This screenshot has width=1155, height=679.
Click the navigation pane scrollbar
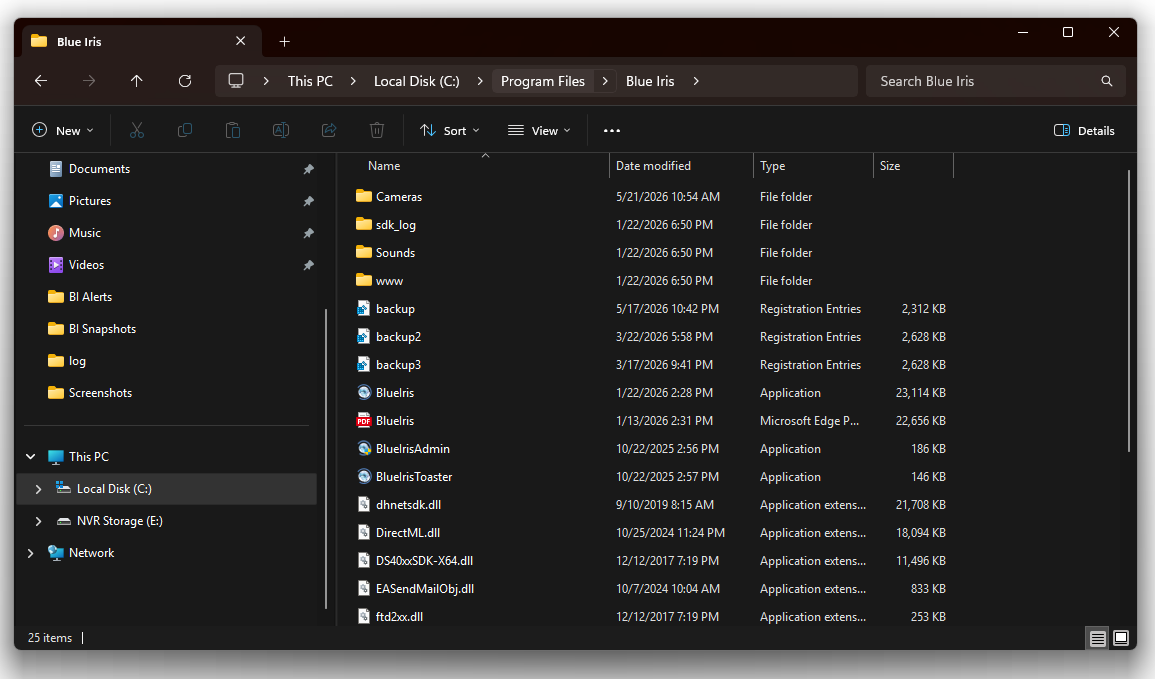pyautogui.click(x=326, y=458)
